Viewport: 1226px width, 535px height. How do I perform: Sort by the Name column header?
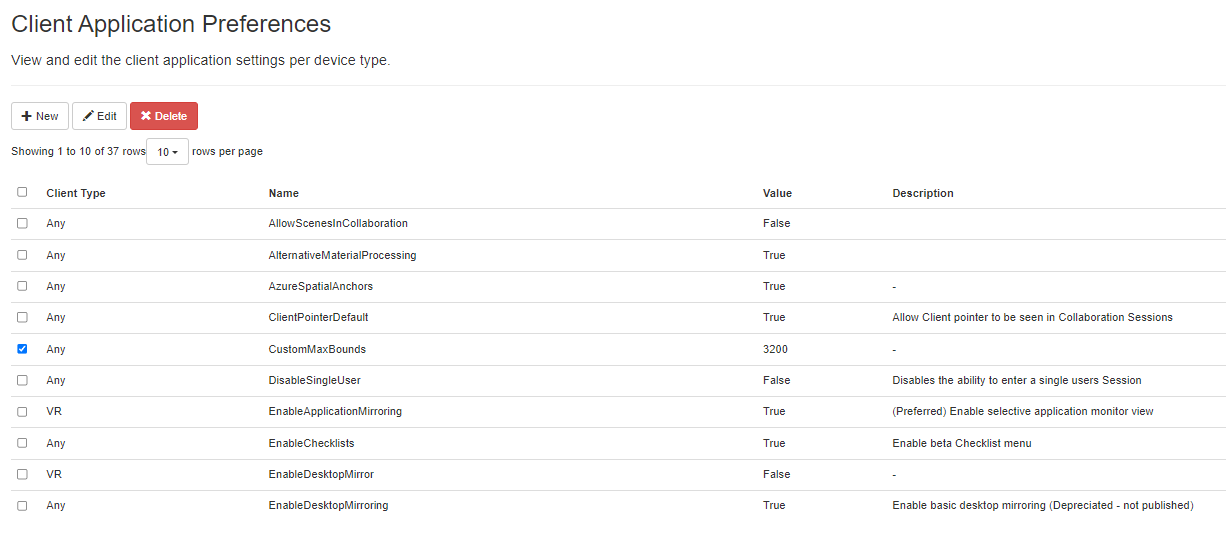pyautogui.click(x=284, y=193)
